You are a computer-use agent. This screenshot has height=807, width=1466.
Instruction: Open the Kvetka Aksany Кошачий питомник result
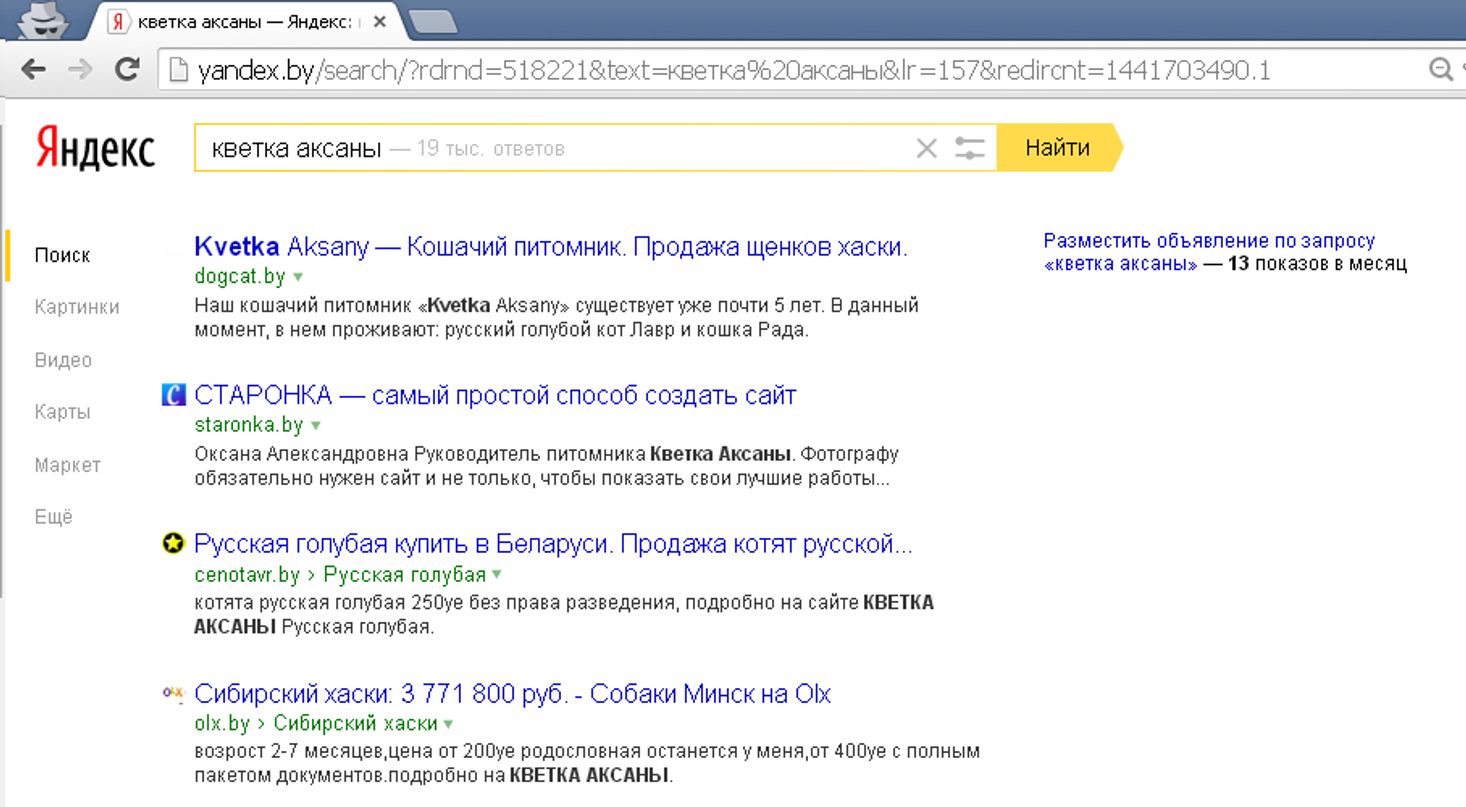pos(551,247)
